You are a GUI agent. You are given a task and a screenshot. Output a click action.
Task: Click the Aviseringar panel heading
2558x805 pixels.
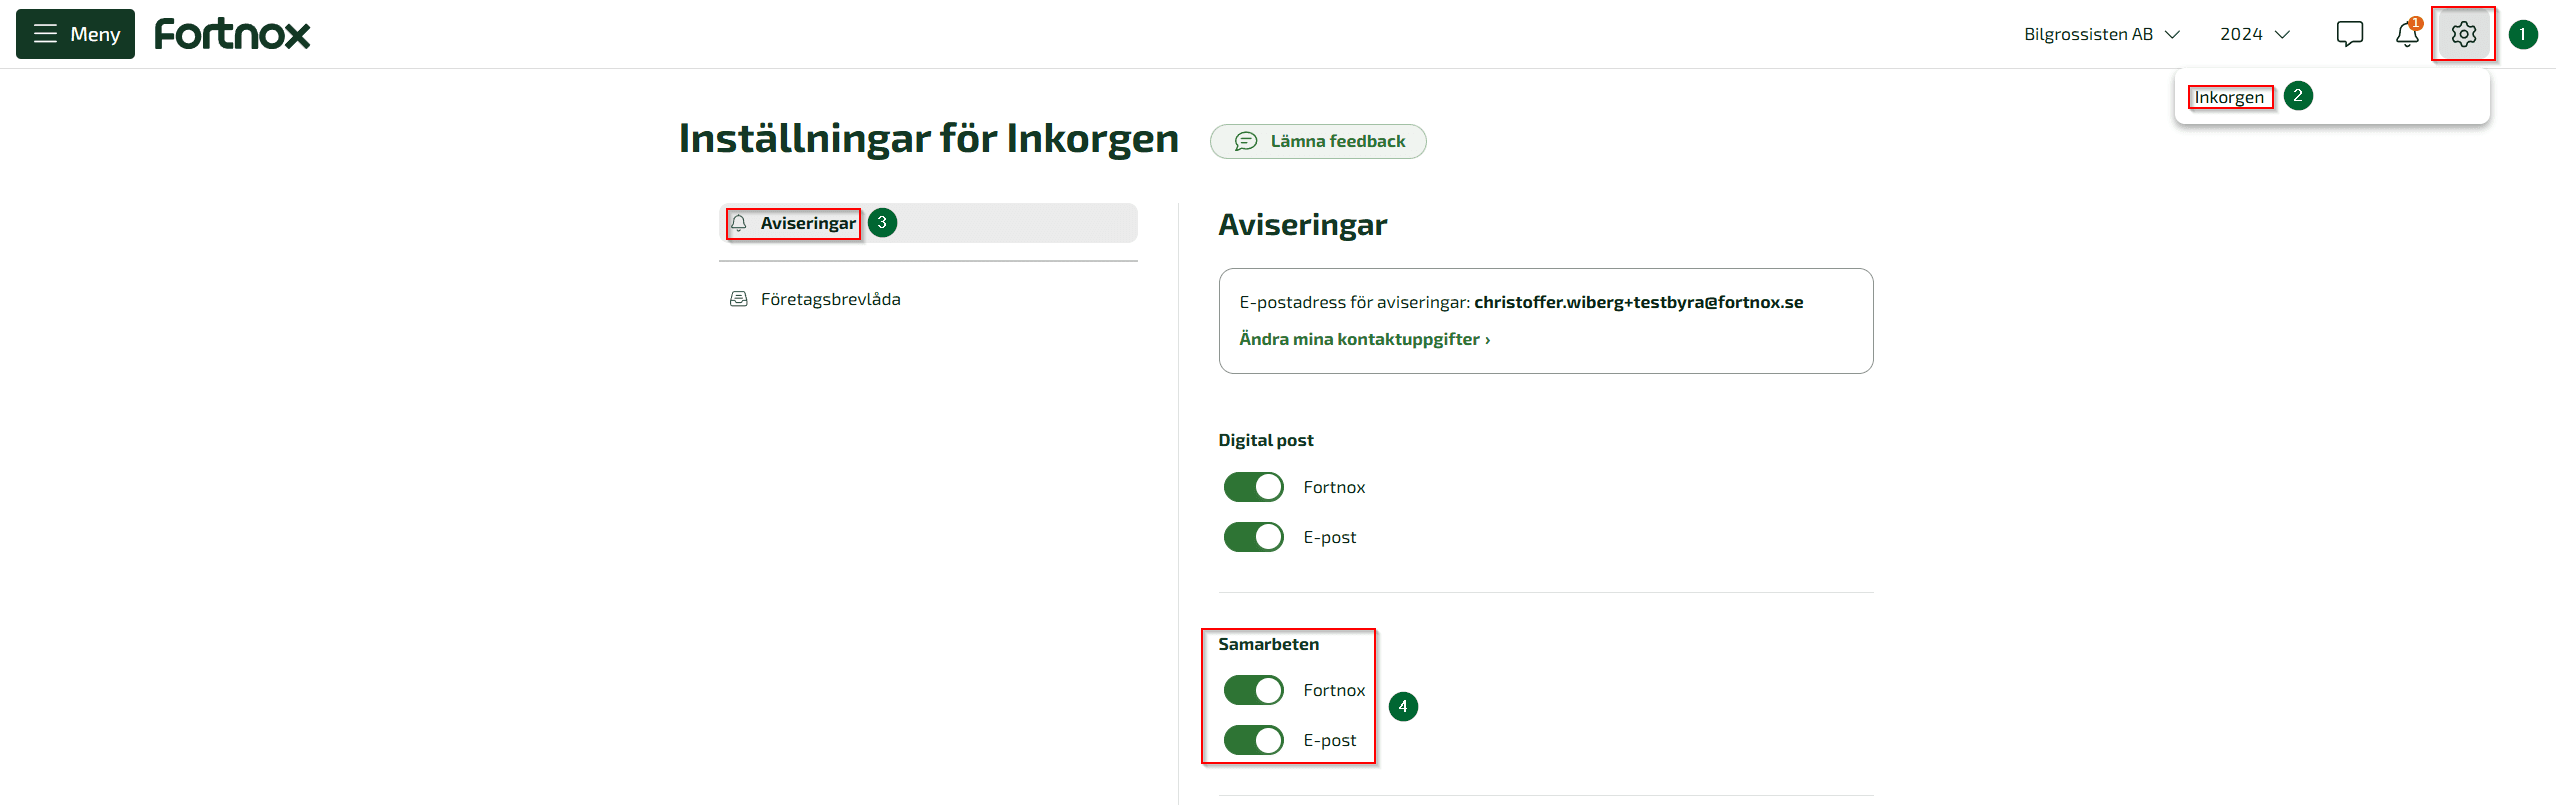1302,225
